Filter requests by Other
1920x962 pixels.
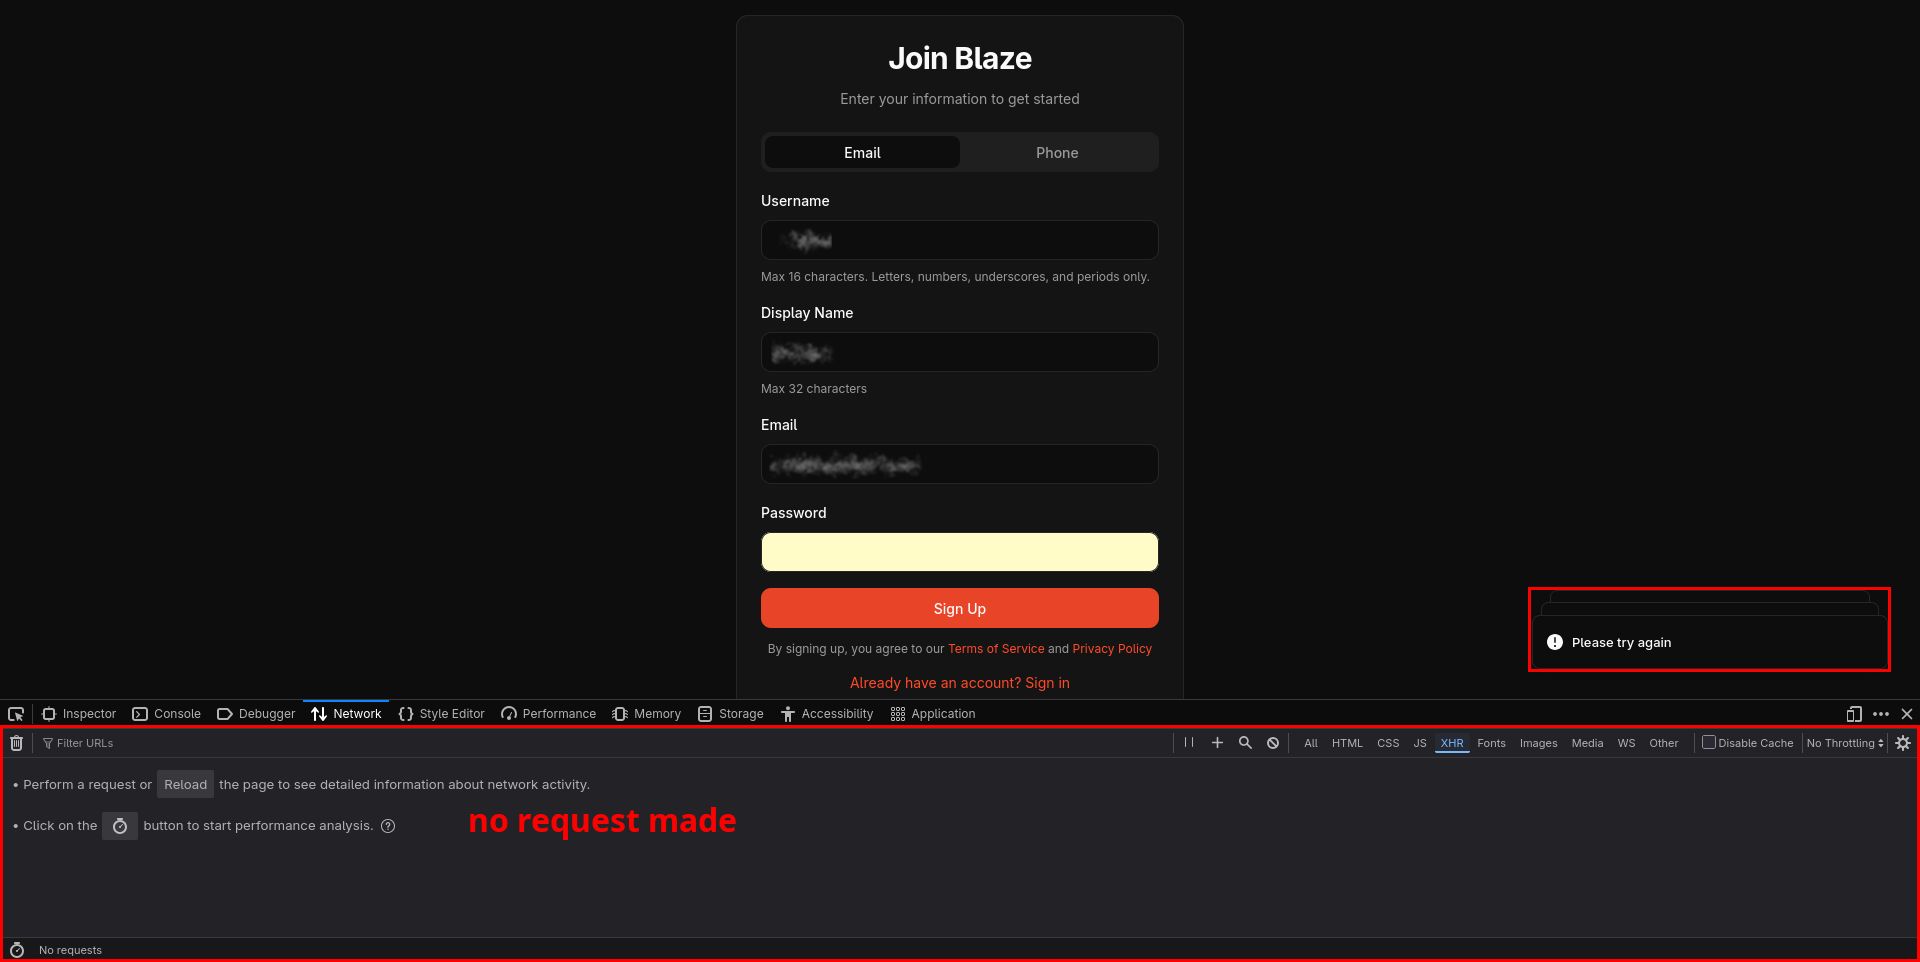coord(1664,743)
